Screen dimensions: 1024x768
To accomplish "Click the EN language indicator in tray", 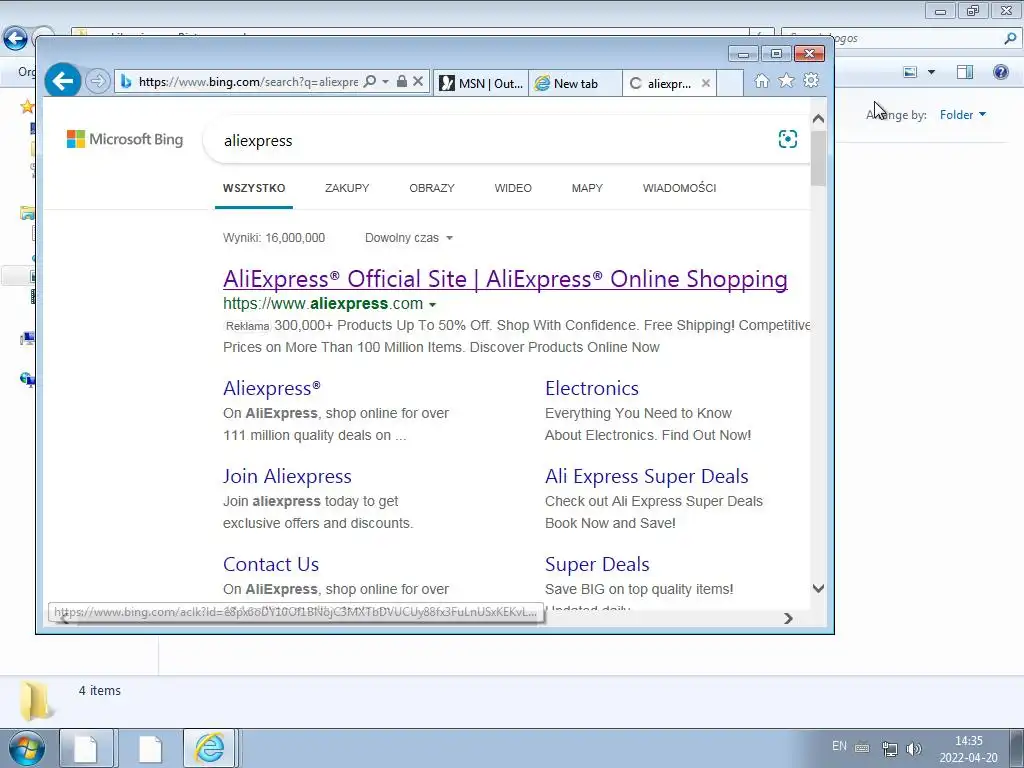I will [x=839, y=746].
